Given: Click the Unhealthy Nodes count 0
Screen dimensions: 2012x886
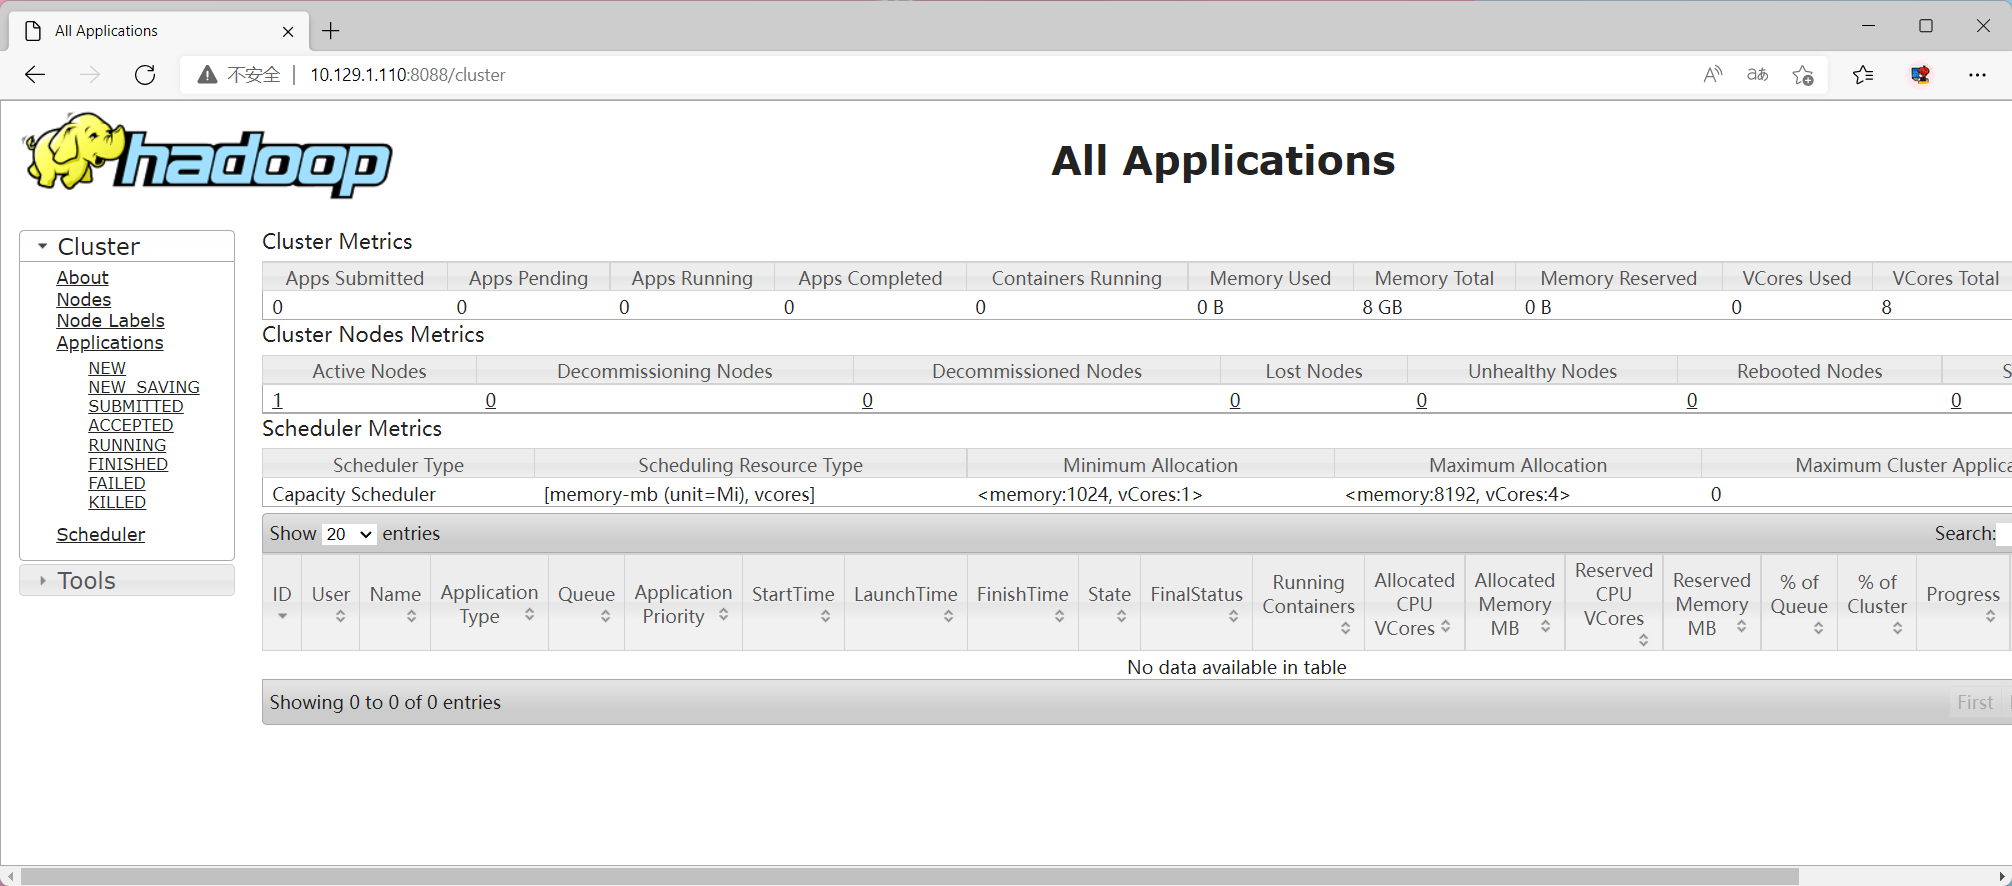Looking at the screenshot, I should [1422, 400].
